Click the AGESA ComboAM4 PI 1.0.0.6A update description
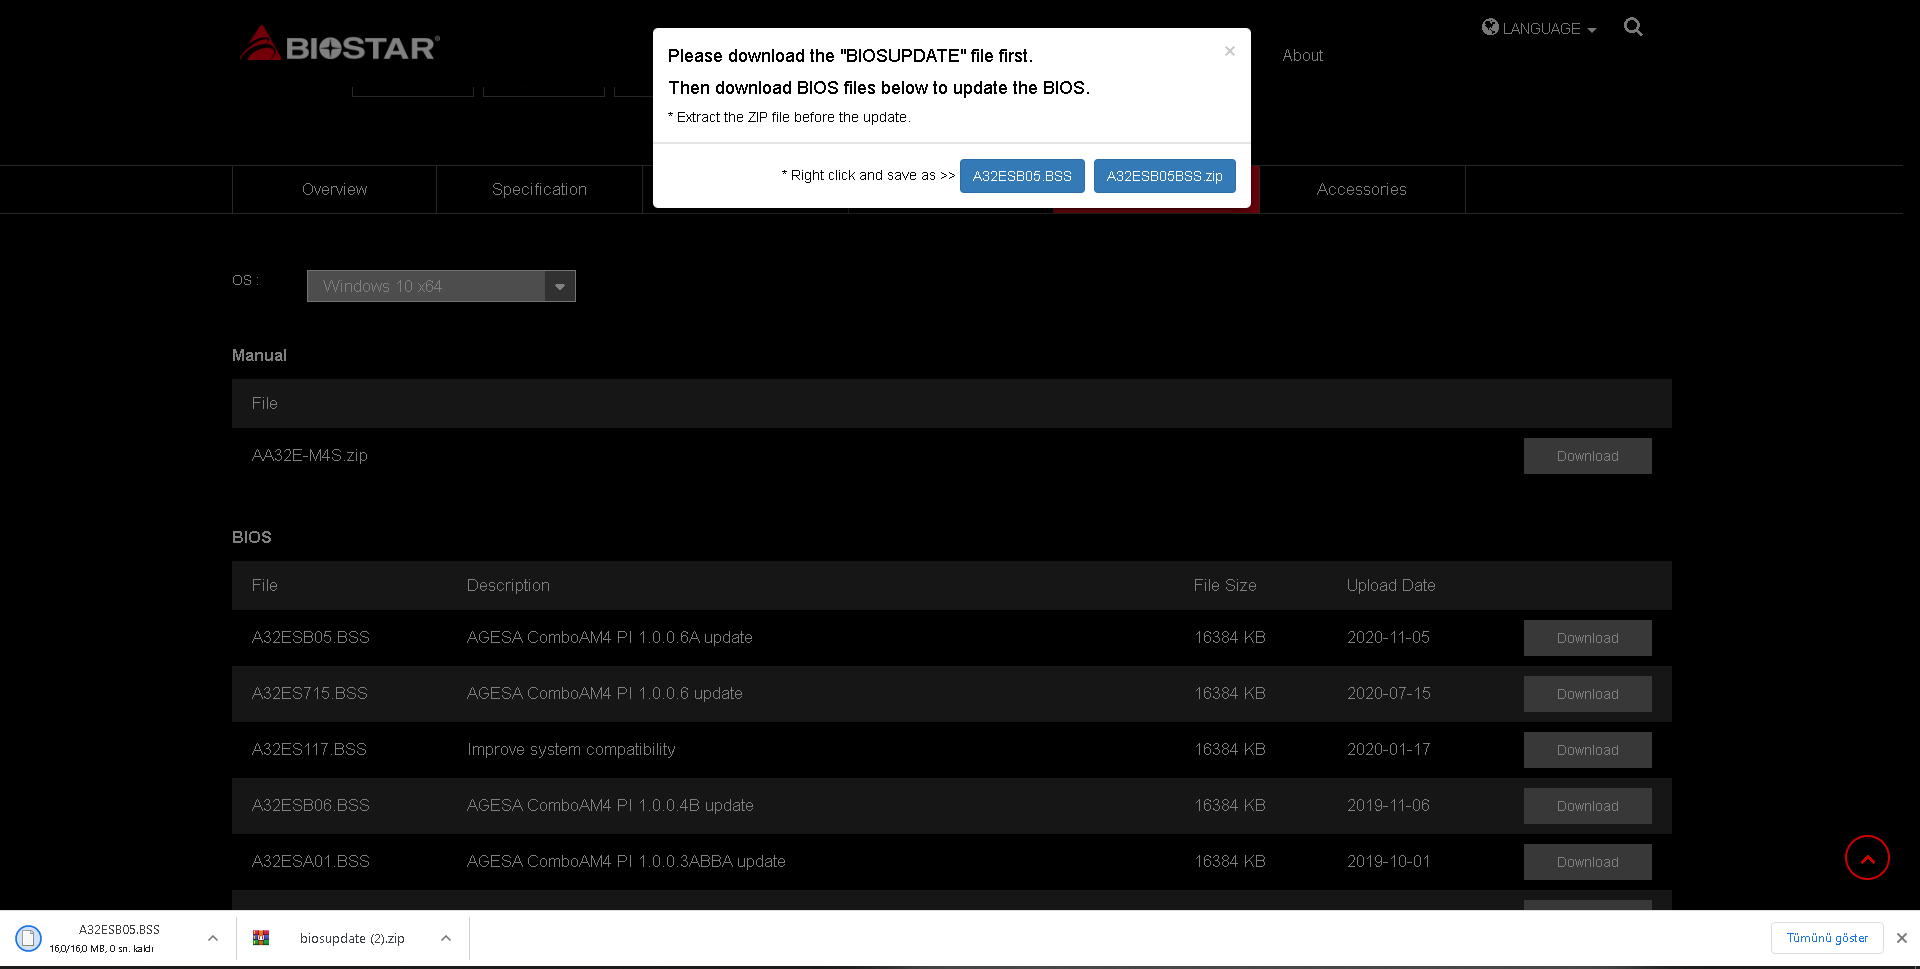1920x969 pixels. [610, 637]
